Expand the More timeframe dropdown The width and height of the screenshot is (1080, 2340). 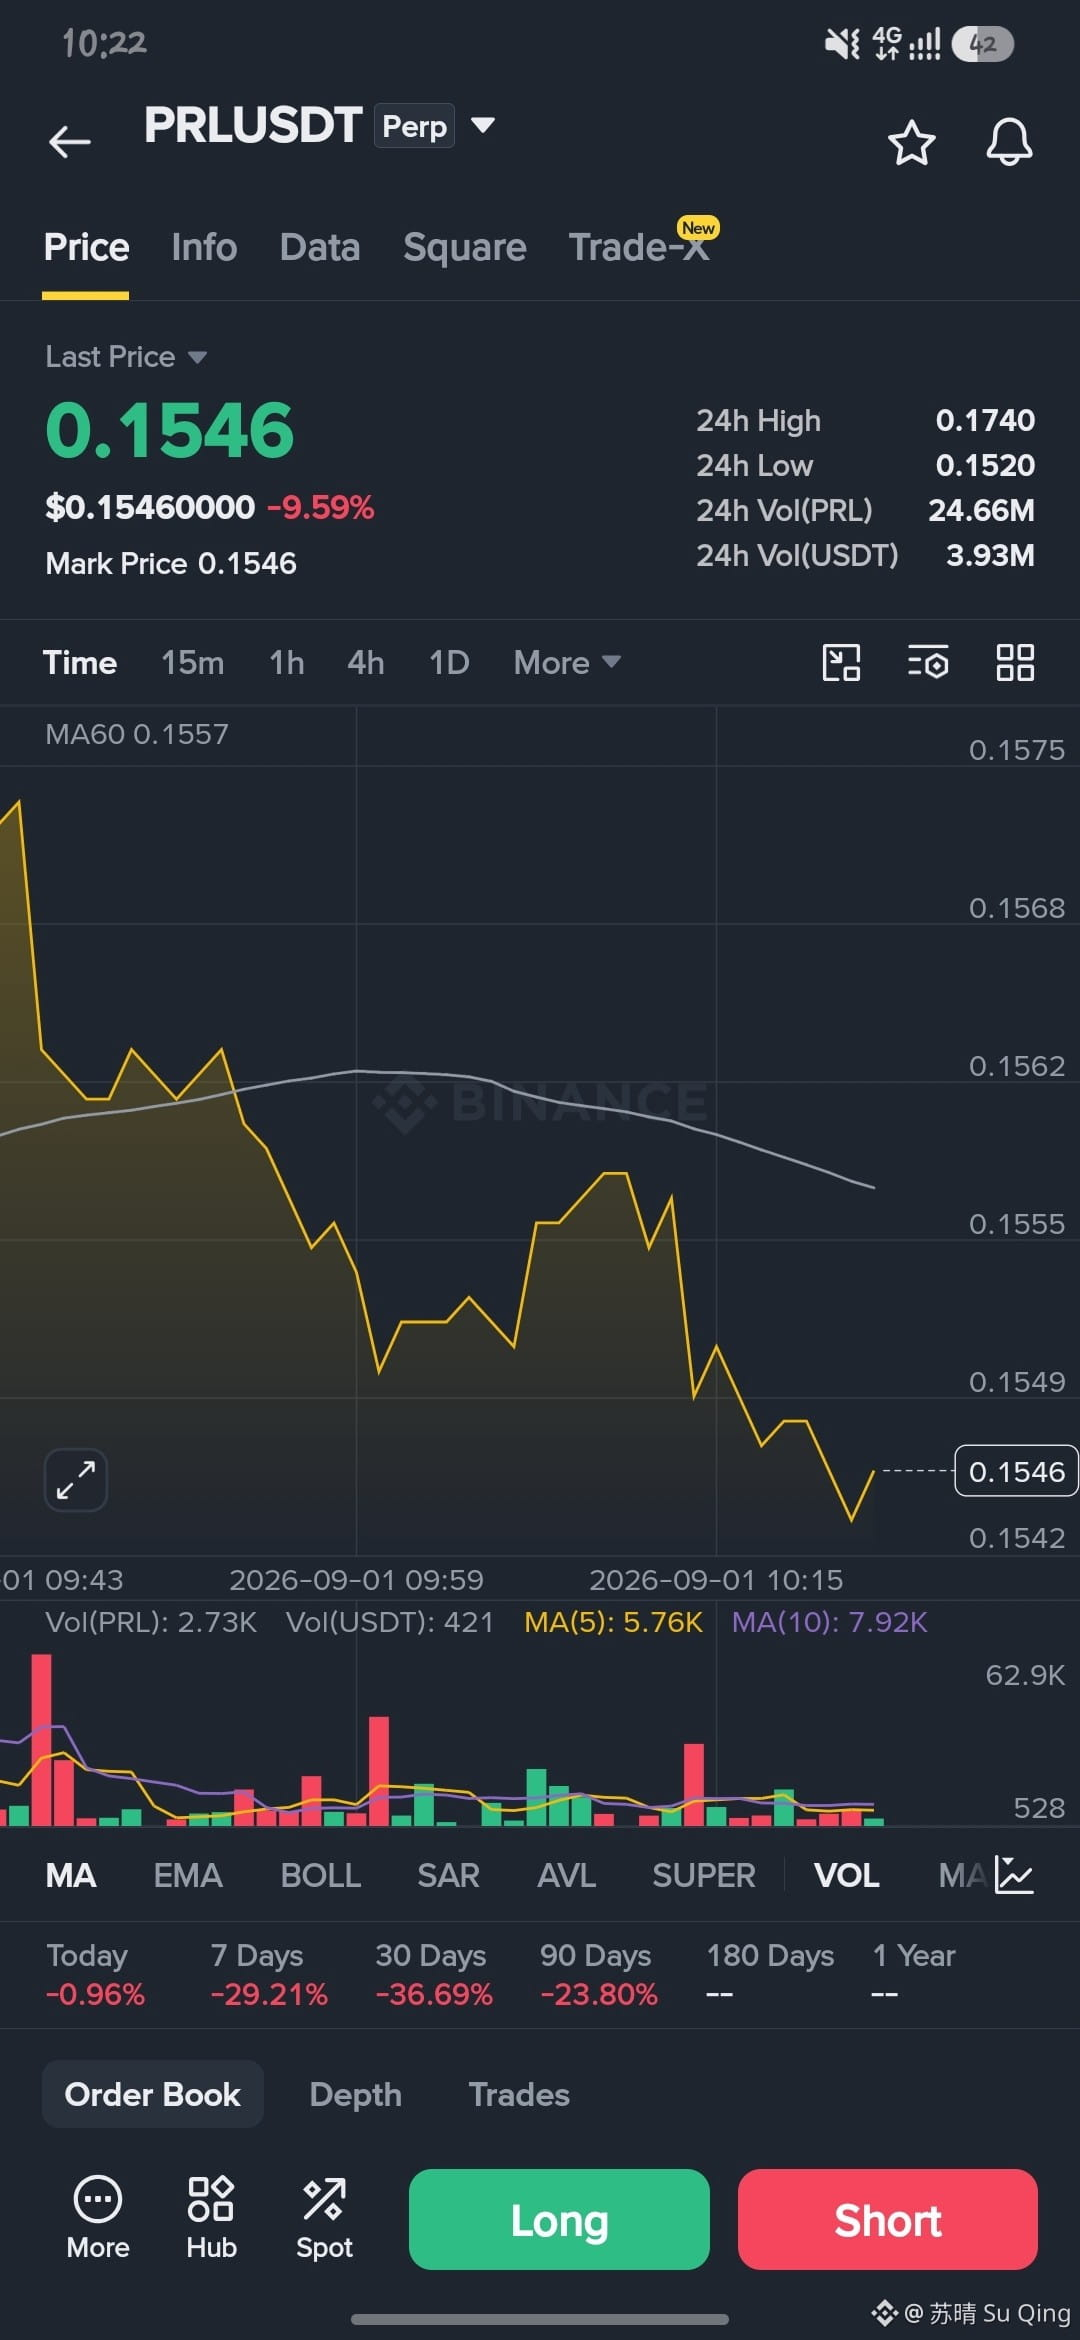point(567,662)
